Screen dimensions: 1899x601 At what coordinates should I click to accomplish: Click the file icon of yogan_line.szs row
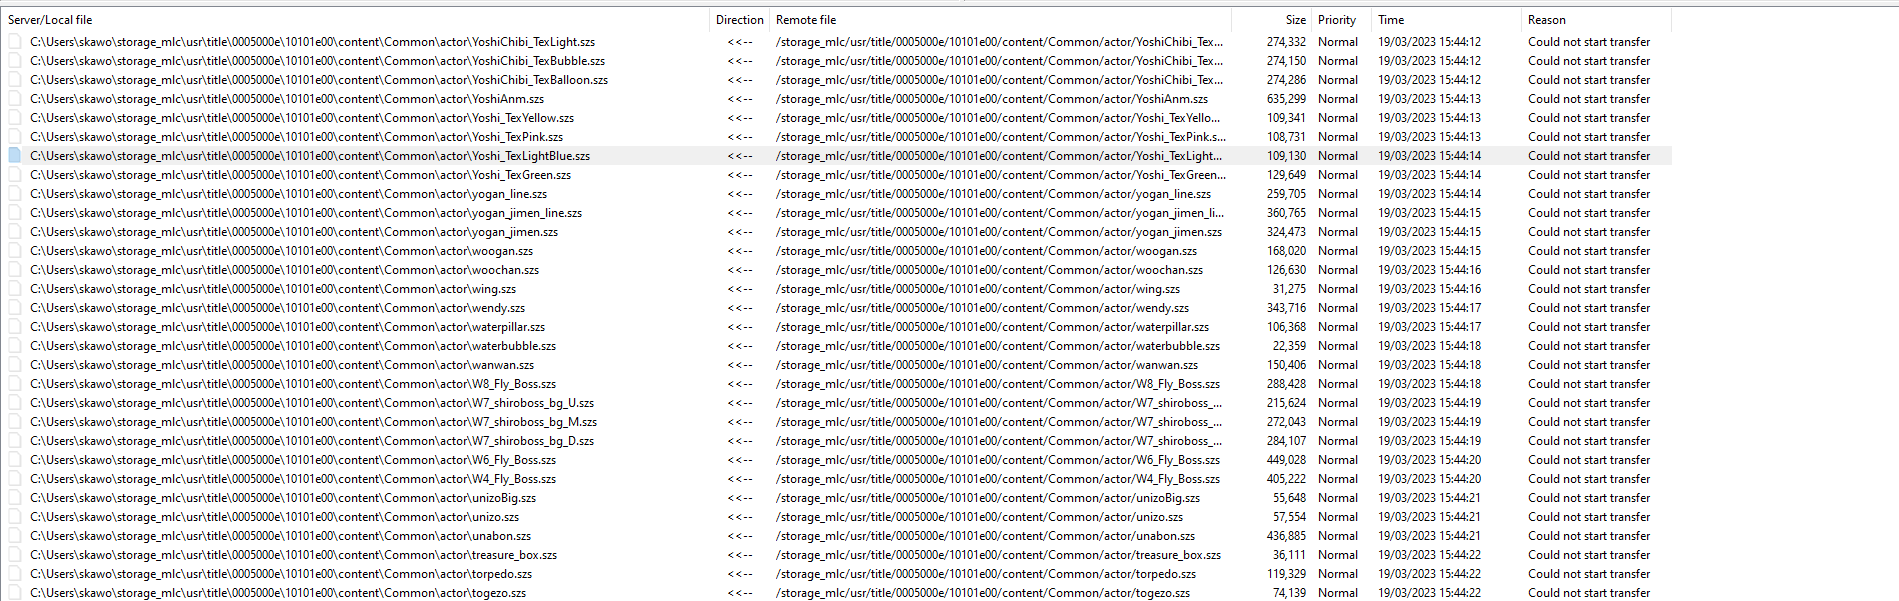pos(15,194)
